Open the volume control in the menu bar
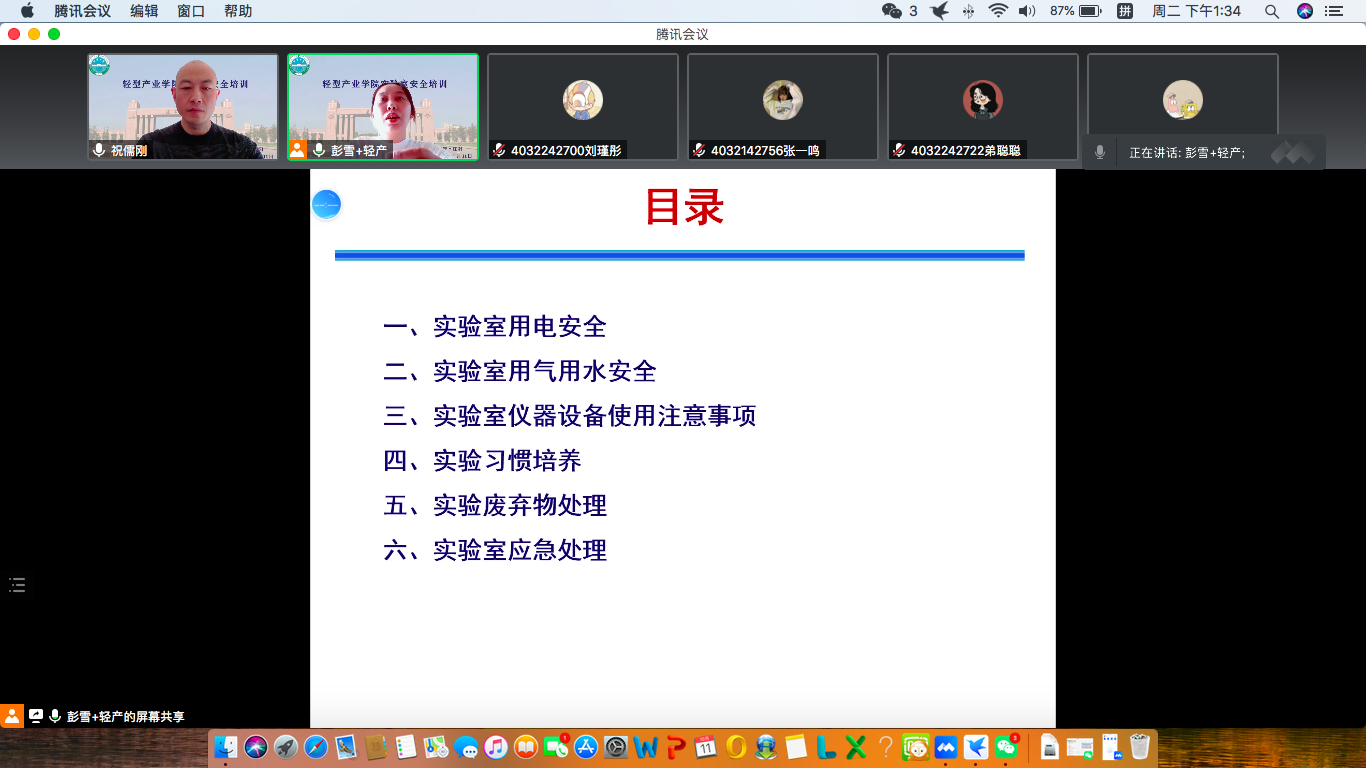 [1027, 11]
